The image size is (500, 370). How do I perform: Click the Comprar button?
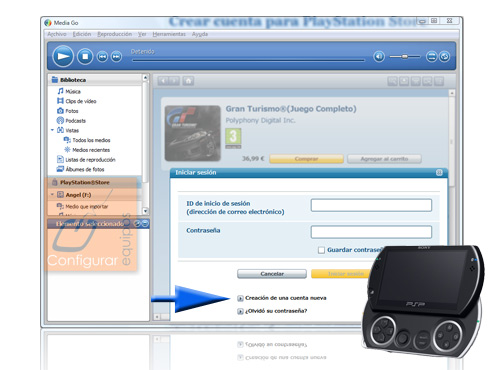tap(306, 159)
